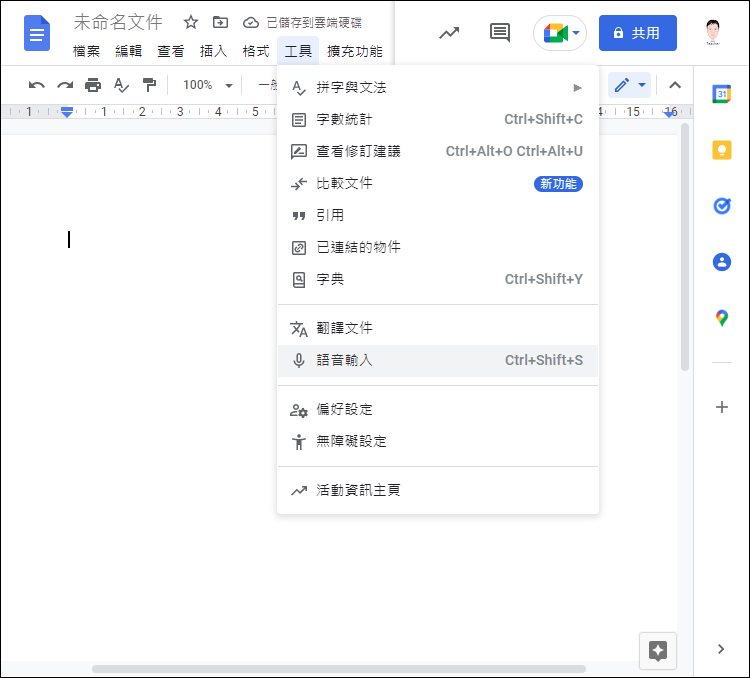The height and width of the screenshot is (678, 750).
Task: Select 字數統計 from the menu
Action: point(438,120)
